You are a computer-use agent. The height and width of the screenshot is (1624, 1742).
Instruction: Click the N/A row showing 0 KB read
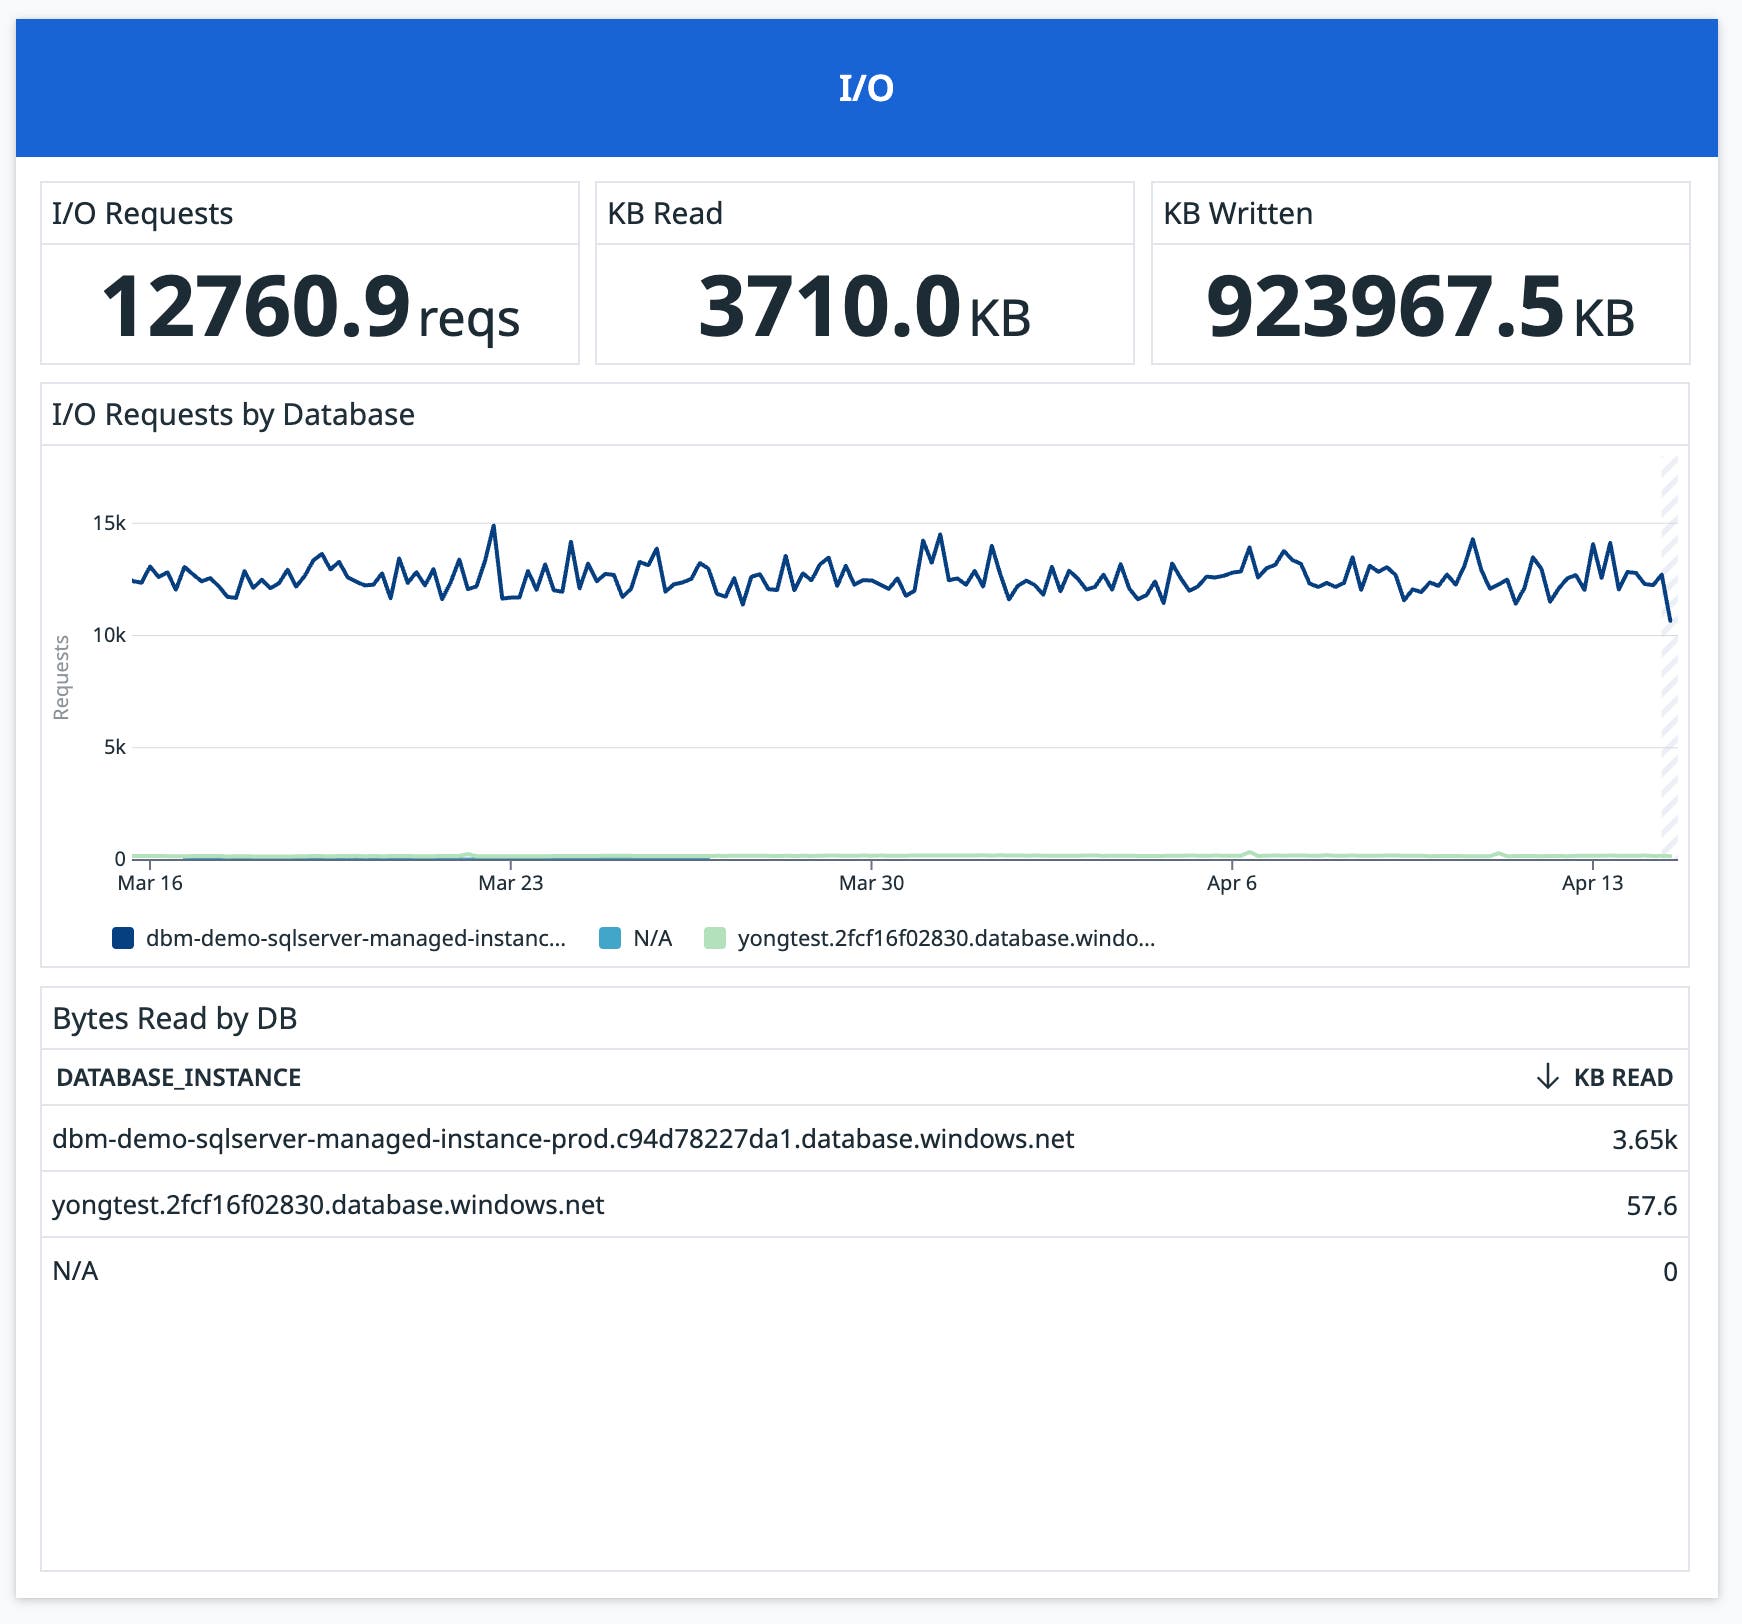pos(76,1271)
